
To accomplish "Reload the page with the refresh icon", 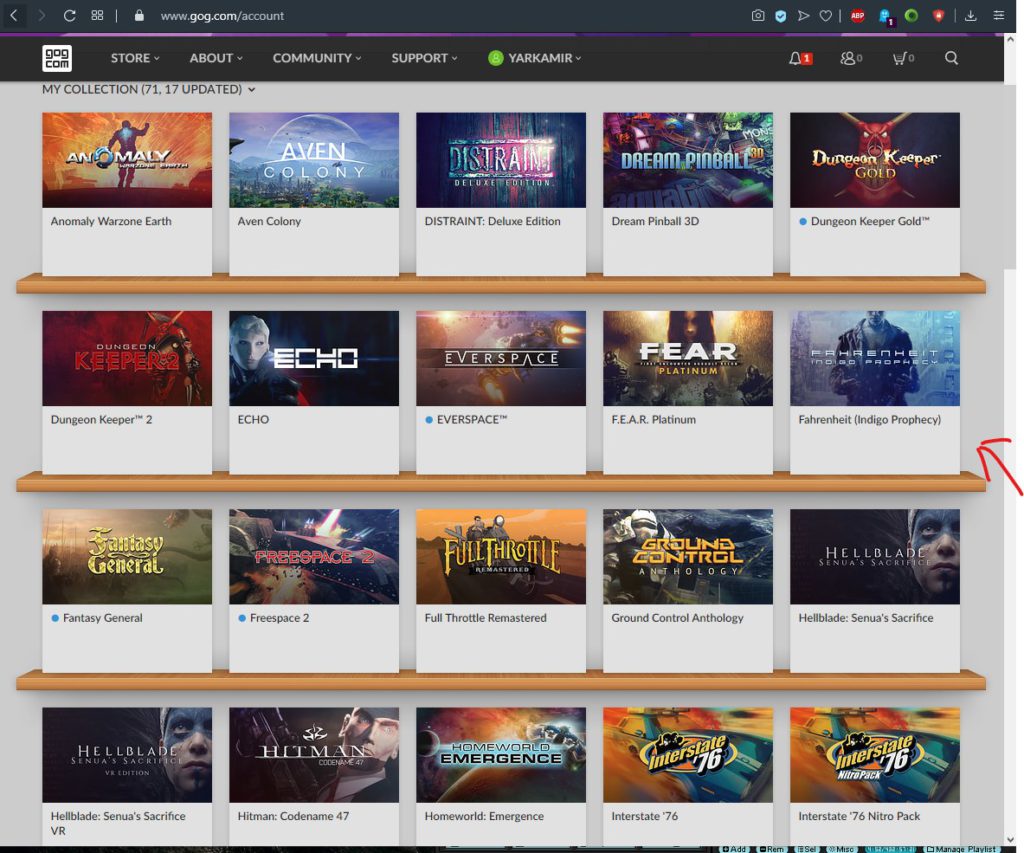I will coord(69,15).
